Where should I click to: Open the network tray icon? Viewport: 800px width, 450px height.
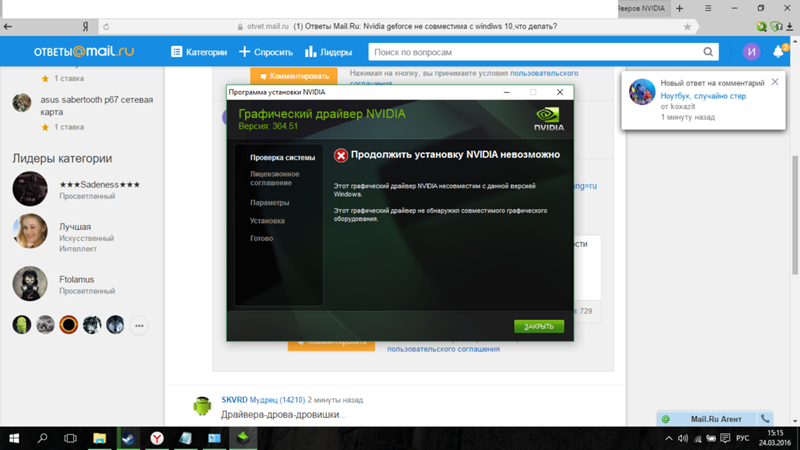tap(697, 438)
